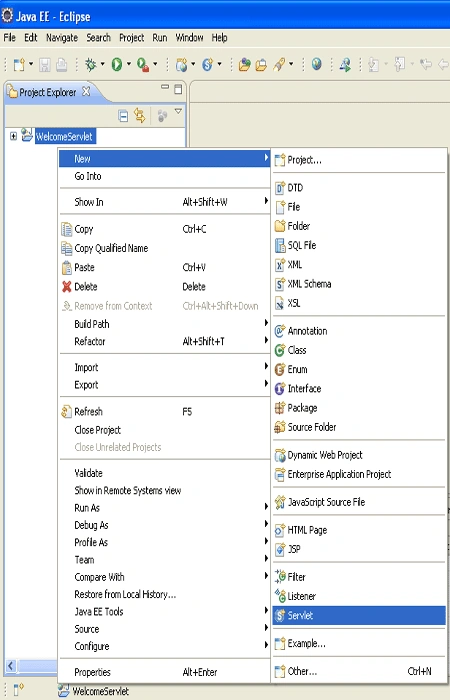
Task: Open the Web Browser globe icon
Action: tap(317, 64)
